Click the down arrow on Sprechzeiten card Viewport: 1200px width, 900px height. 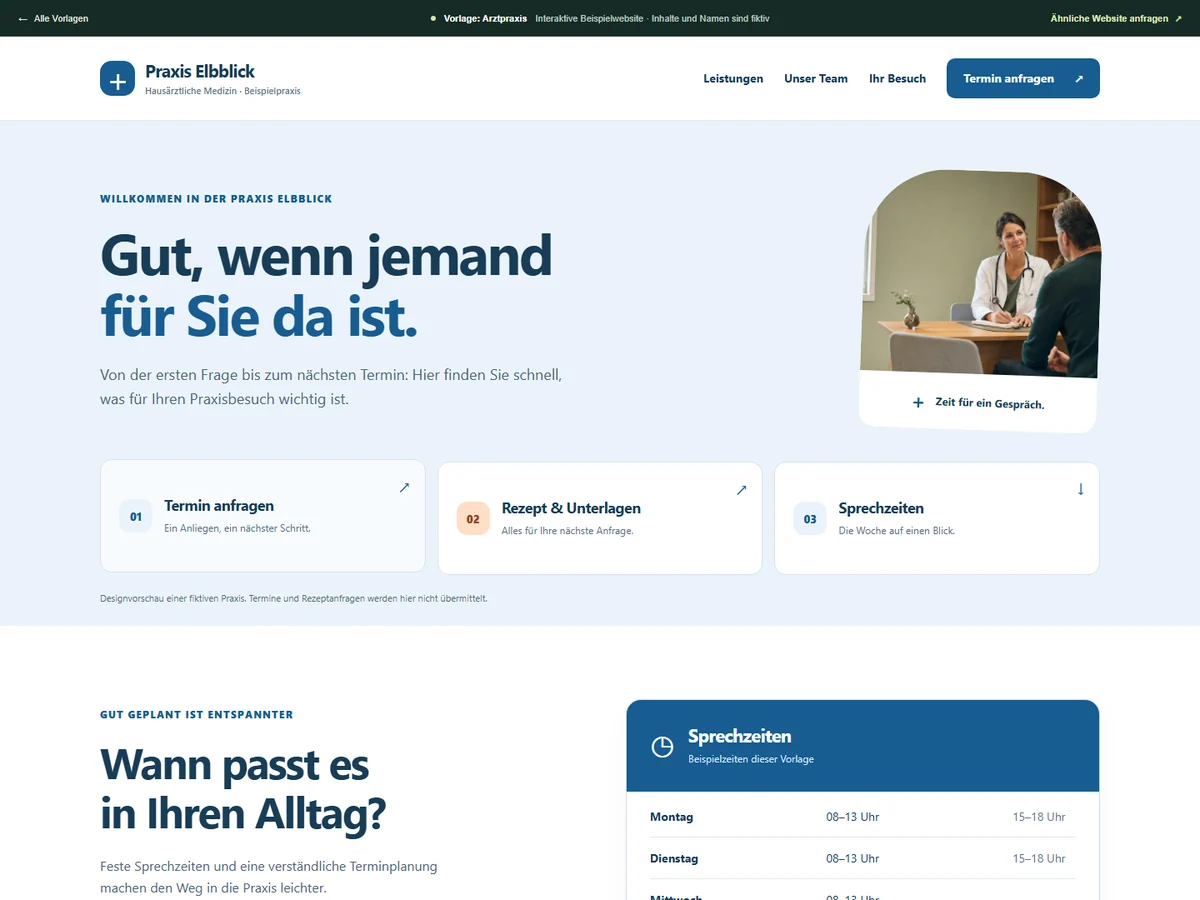coord(1080,489)
